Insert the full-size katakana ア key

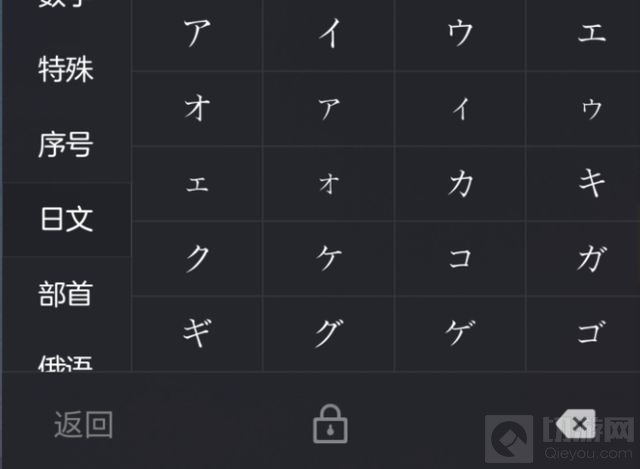(x=197, y=34)
